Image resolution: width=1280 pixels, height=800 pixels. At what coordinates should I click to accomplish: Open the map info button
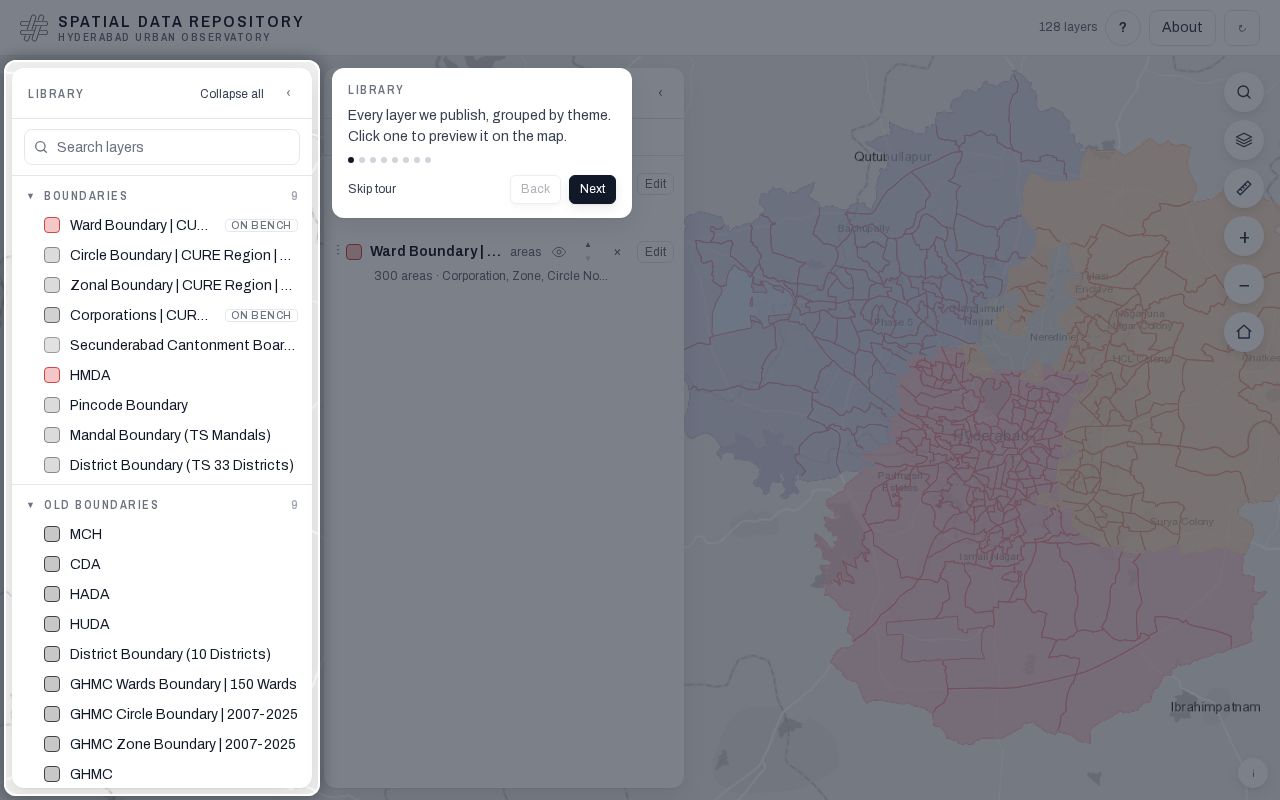point(1253,773)
